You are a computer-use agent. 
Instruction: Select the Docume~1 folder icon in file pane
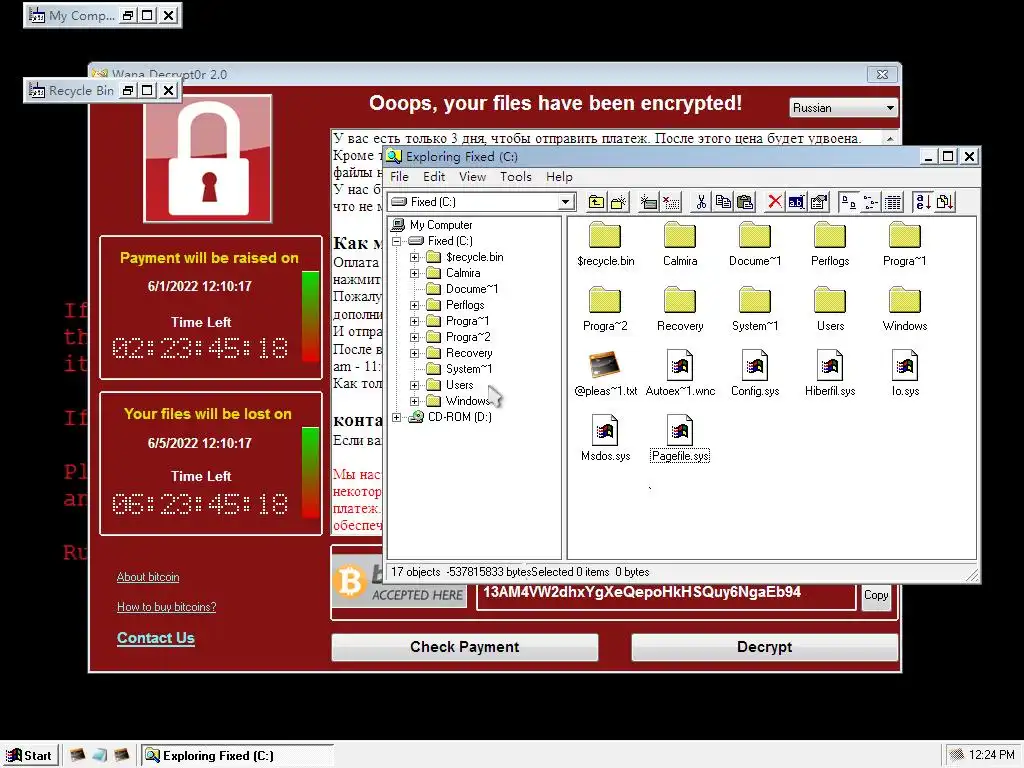[755, 236]
